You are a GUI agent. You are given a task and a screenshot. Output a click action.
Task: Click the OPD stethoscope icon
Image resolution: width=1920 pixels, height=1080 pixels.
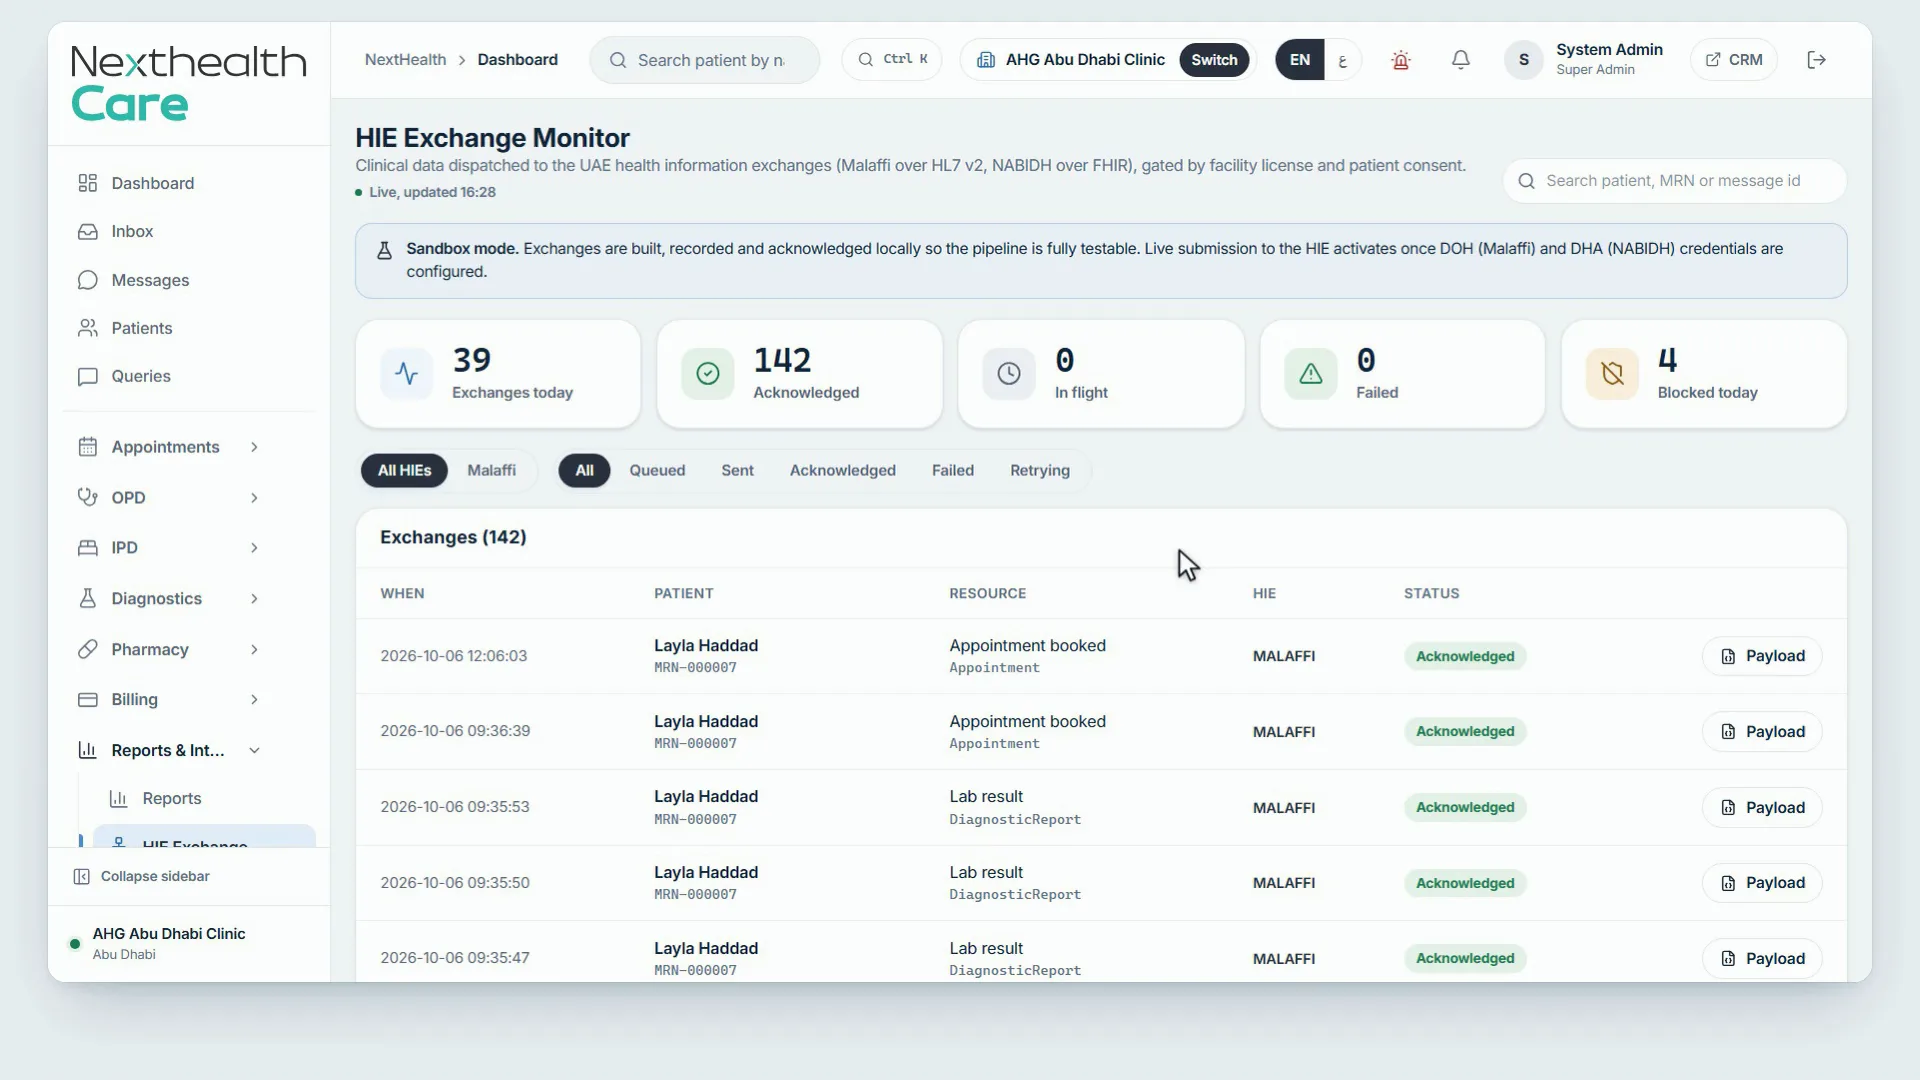point(88,497)
